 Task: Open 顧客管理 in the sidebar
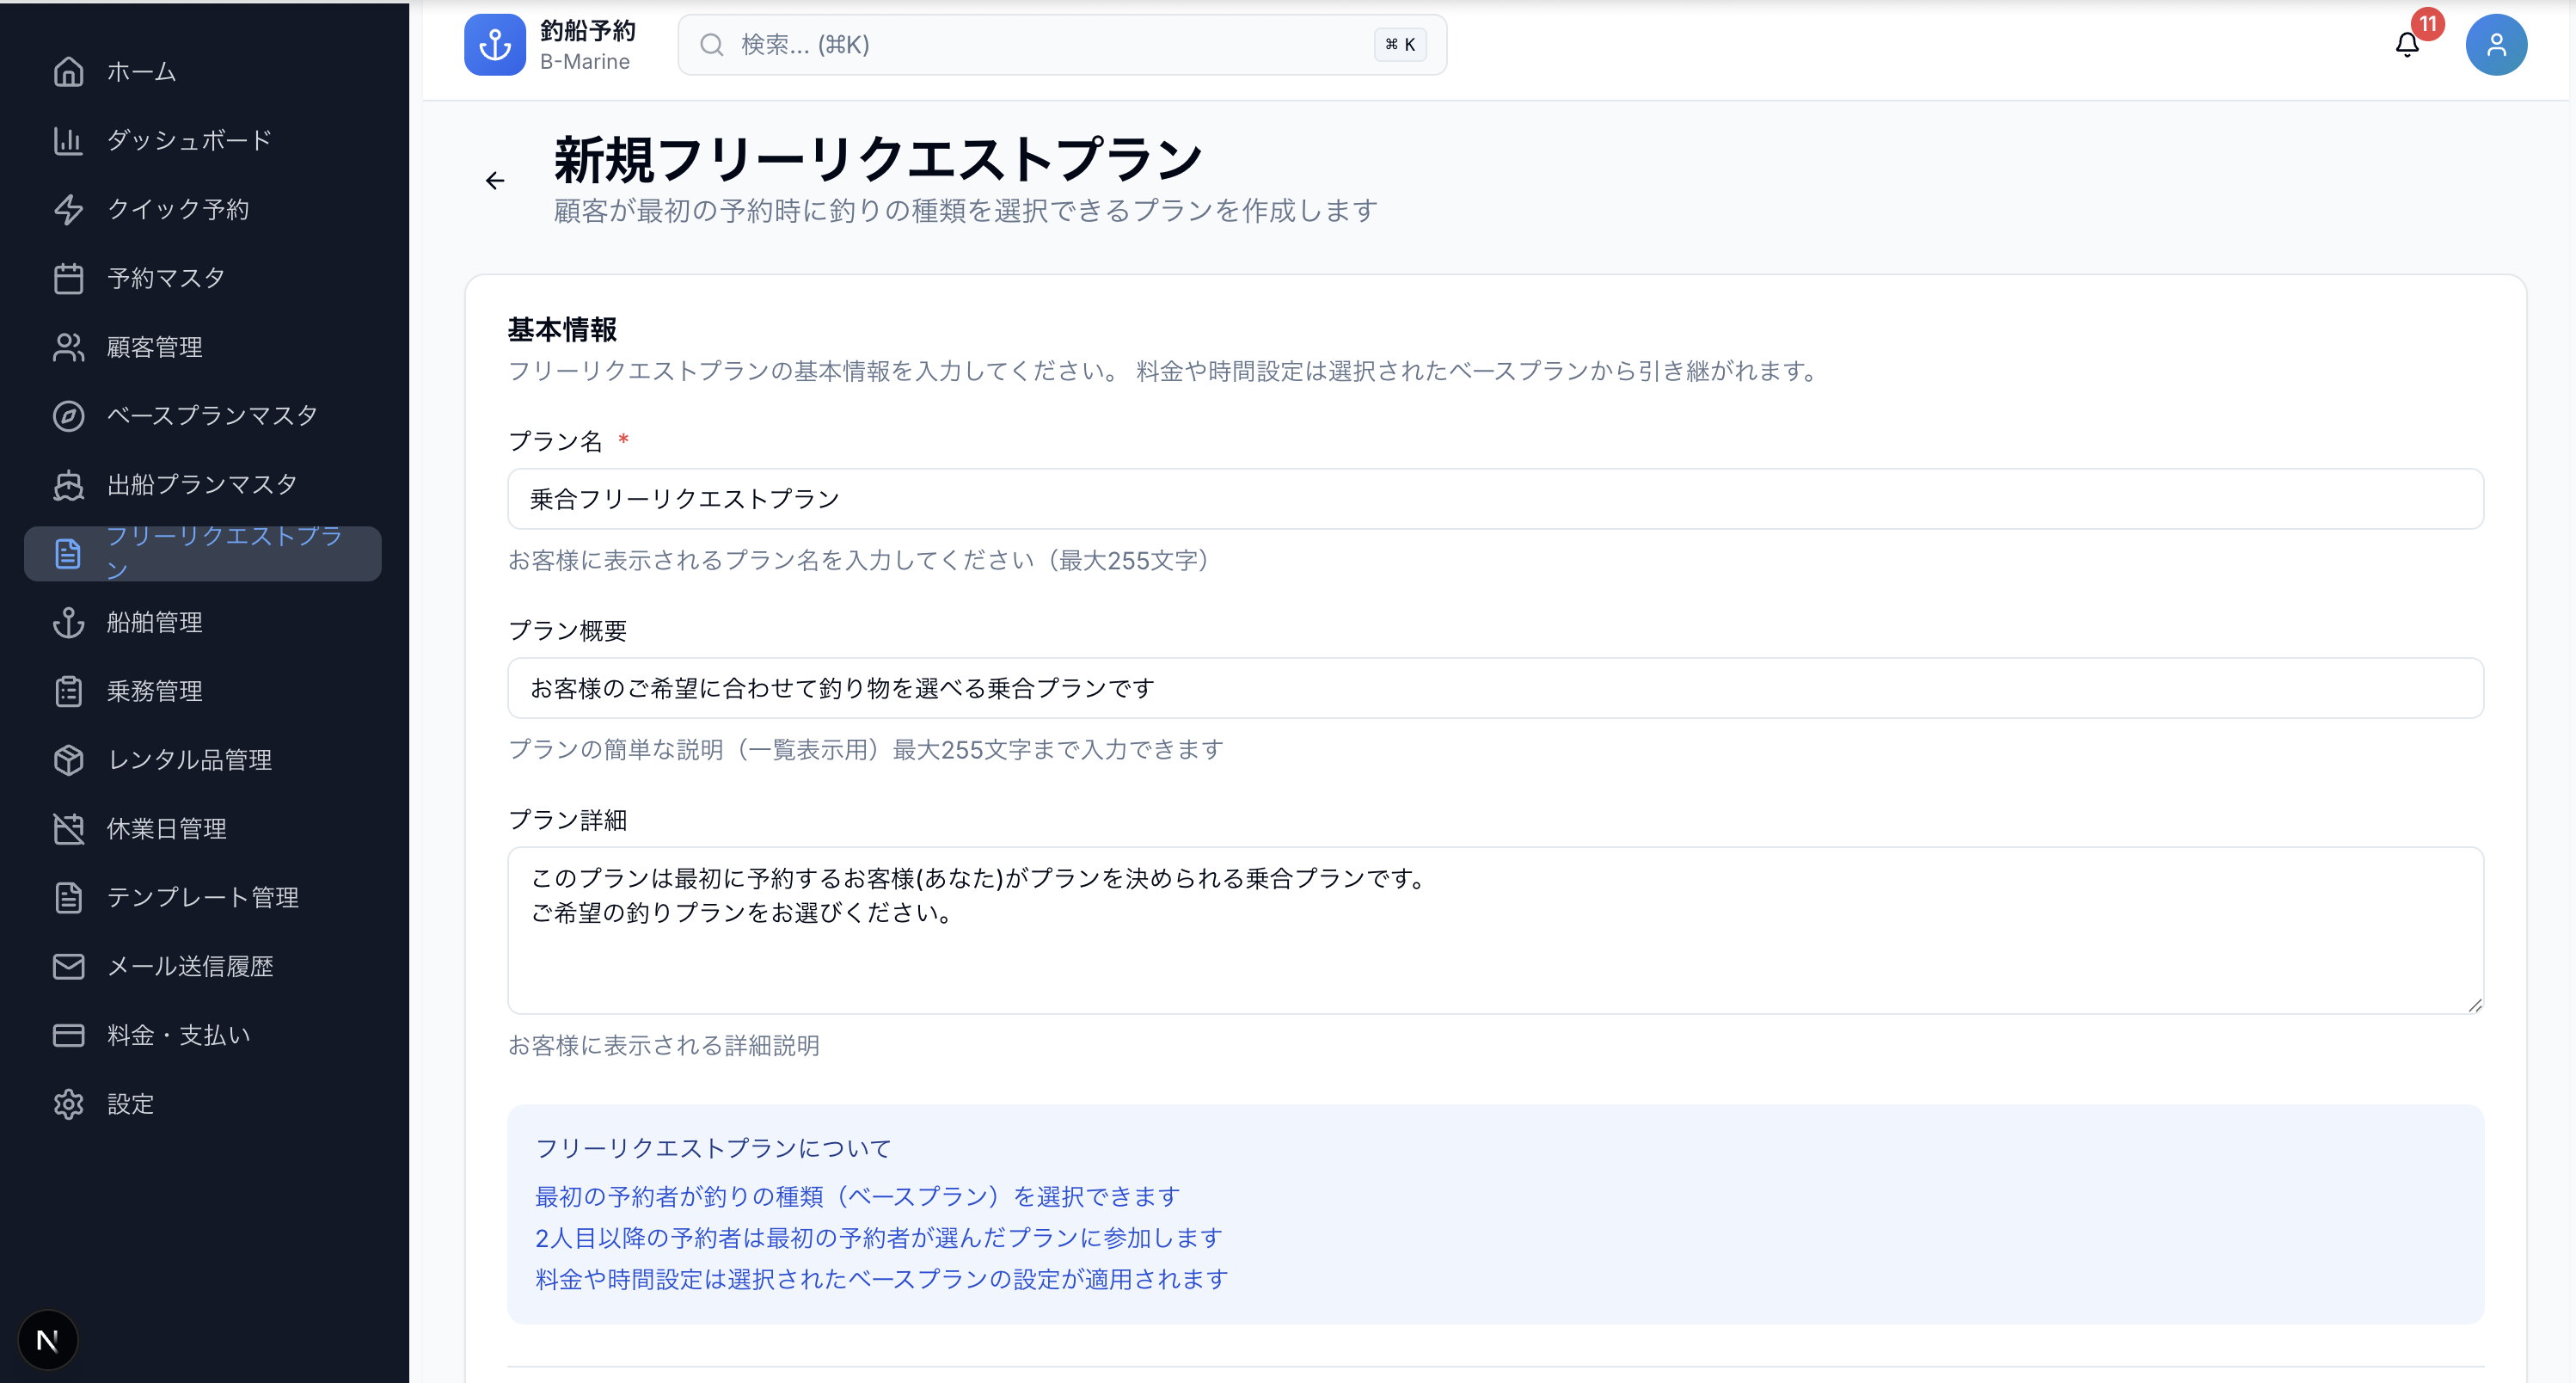(x=154, y=347)
